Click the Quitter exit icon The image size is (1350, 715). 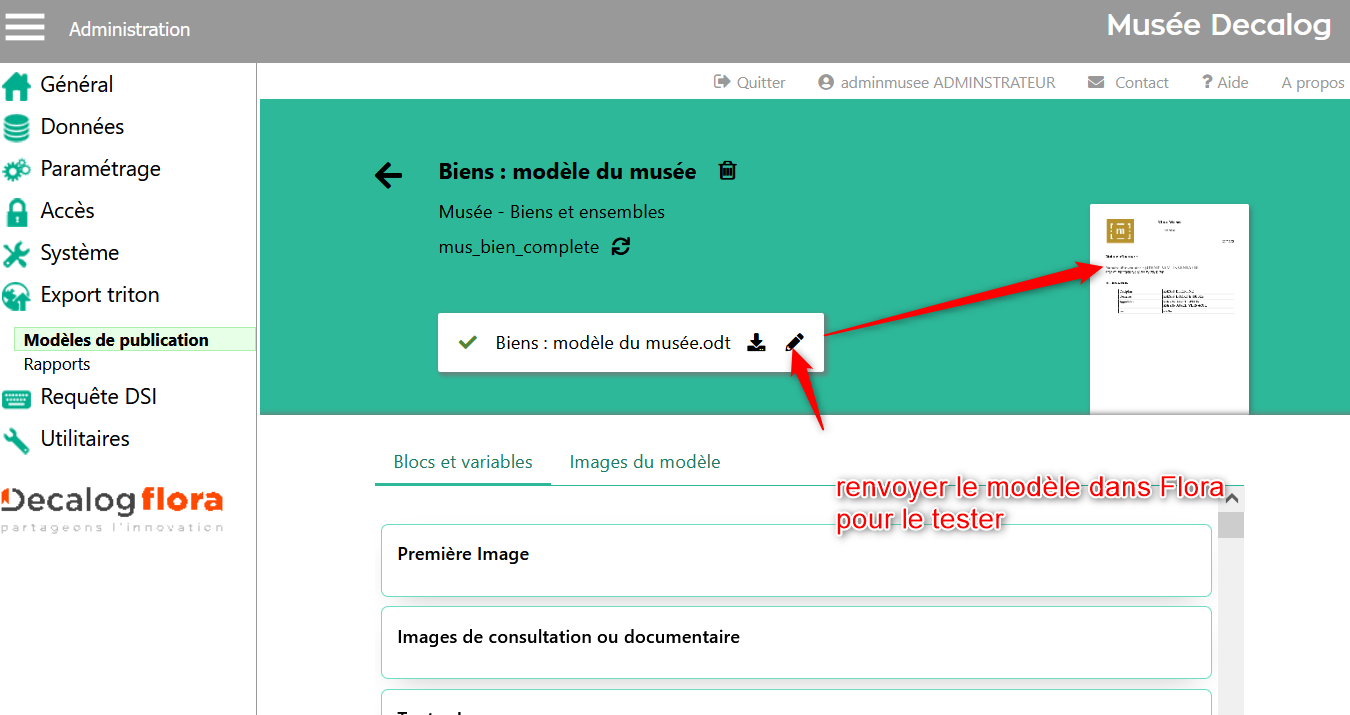coord(722,82)
